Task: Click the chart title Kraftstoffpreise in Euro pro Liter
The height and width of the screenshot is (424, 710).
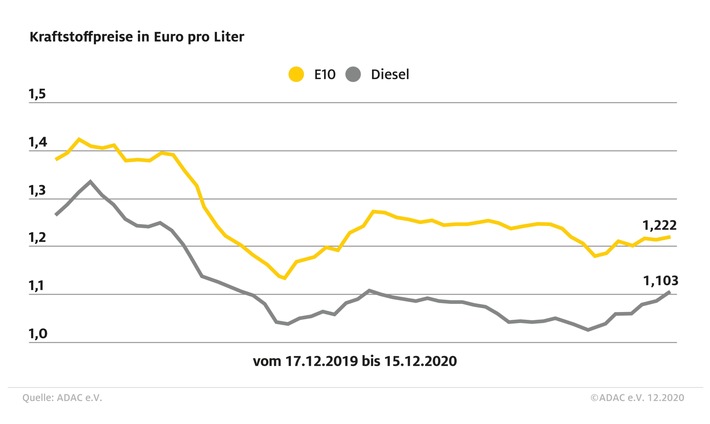Action: click(x=136, y=36)
